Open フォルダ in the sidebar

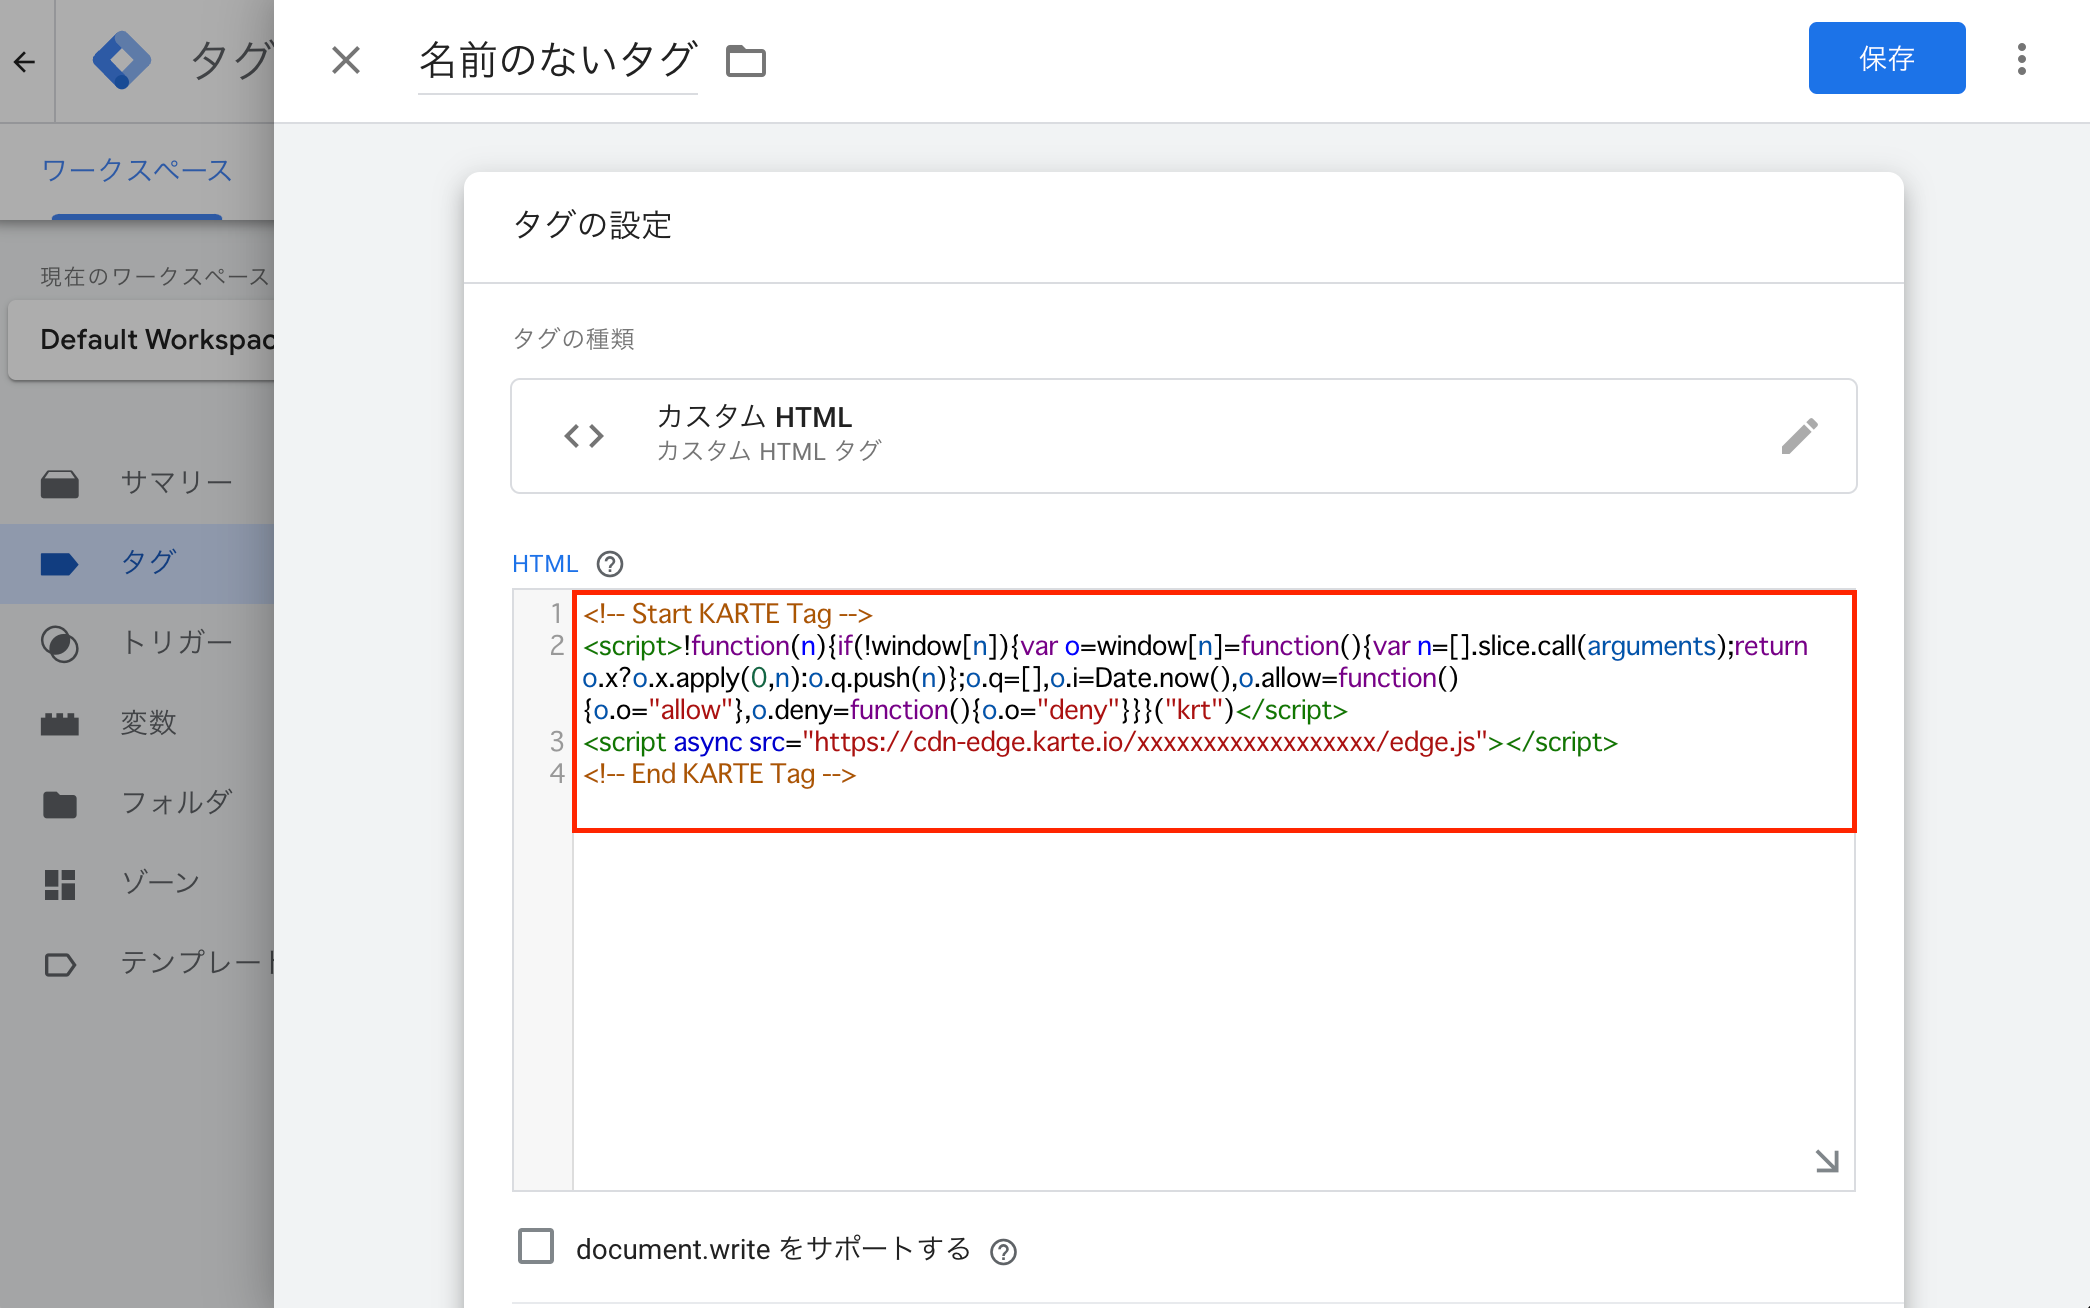click(137, 803)
